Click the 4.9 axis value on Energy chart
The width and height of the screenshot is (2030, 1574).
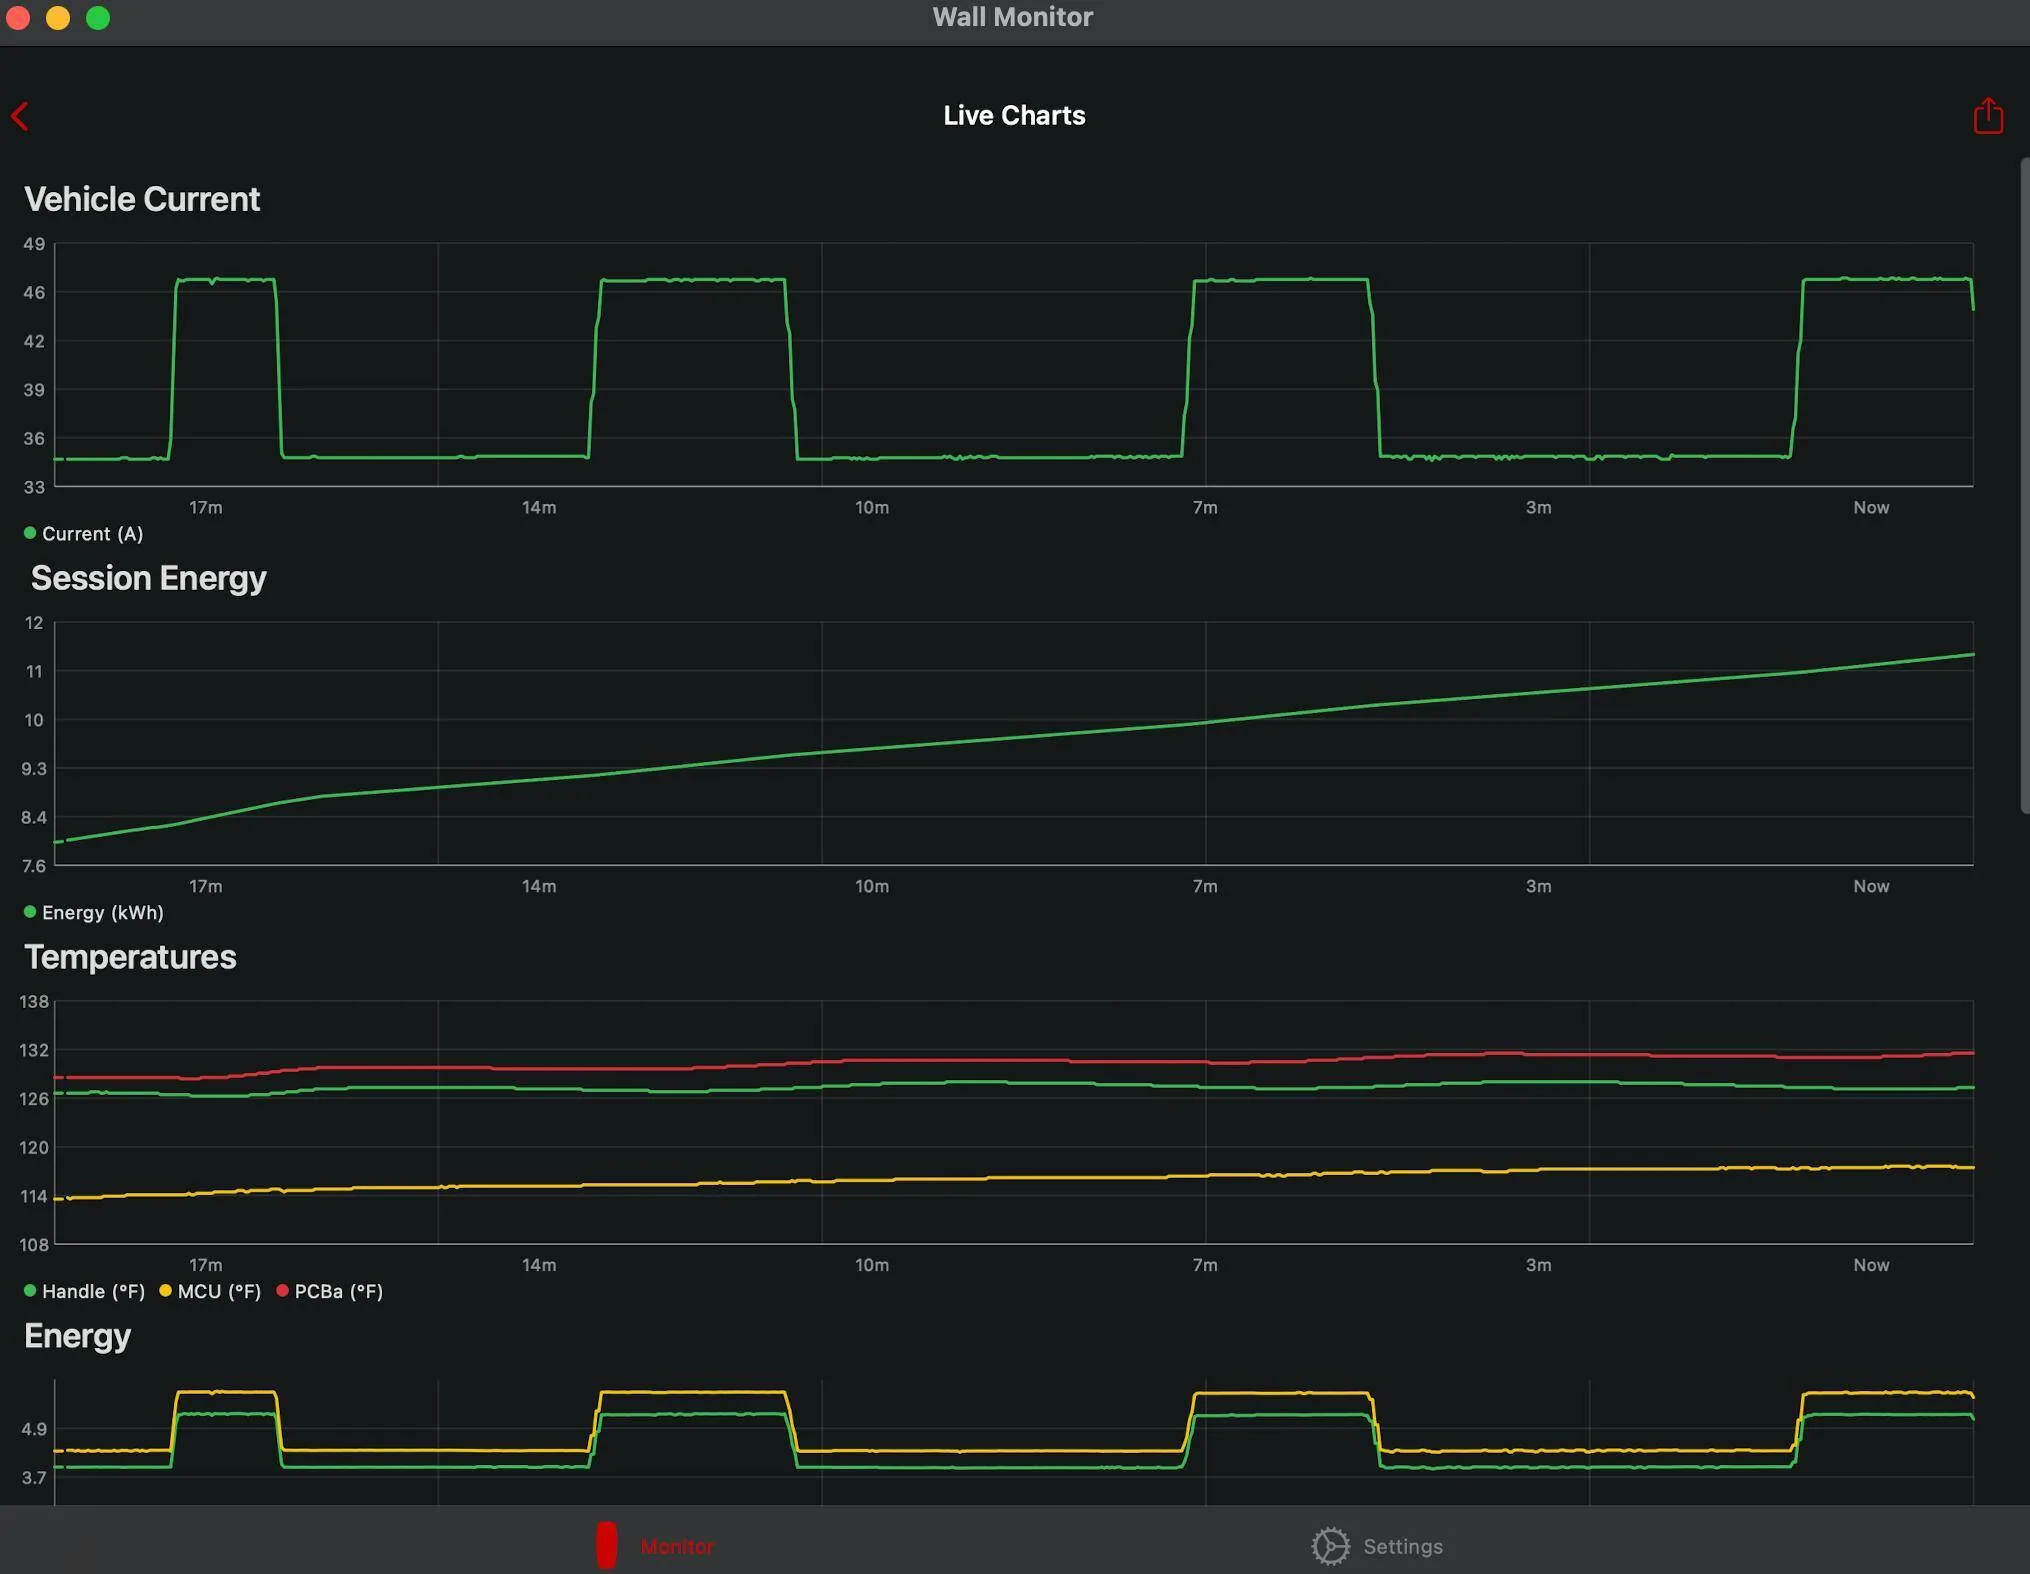click(x=34, y=1429)
